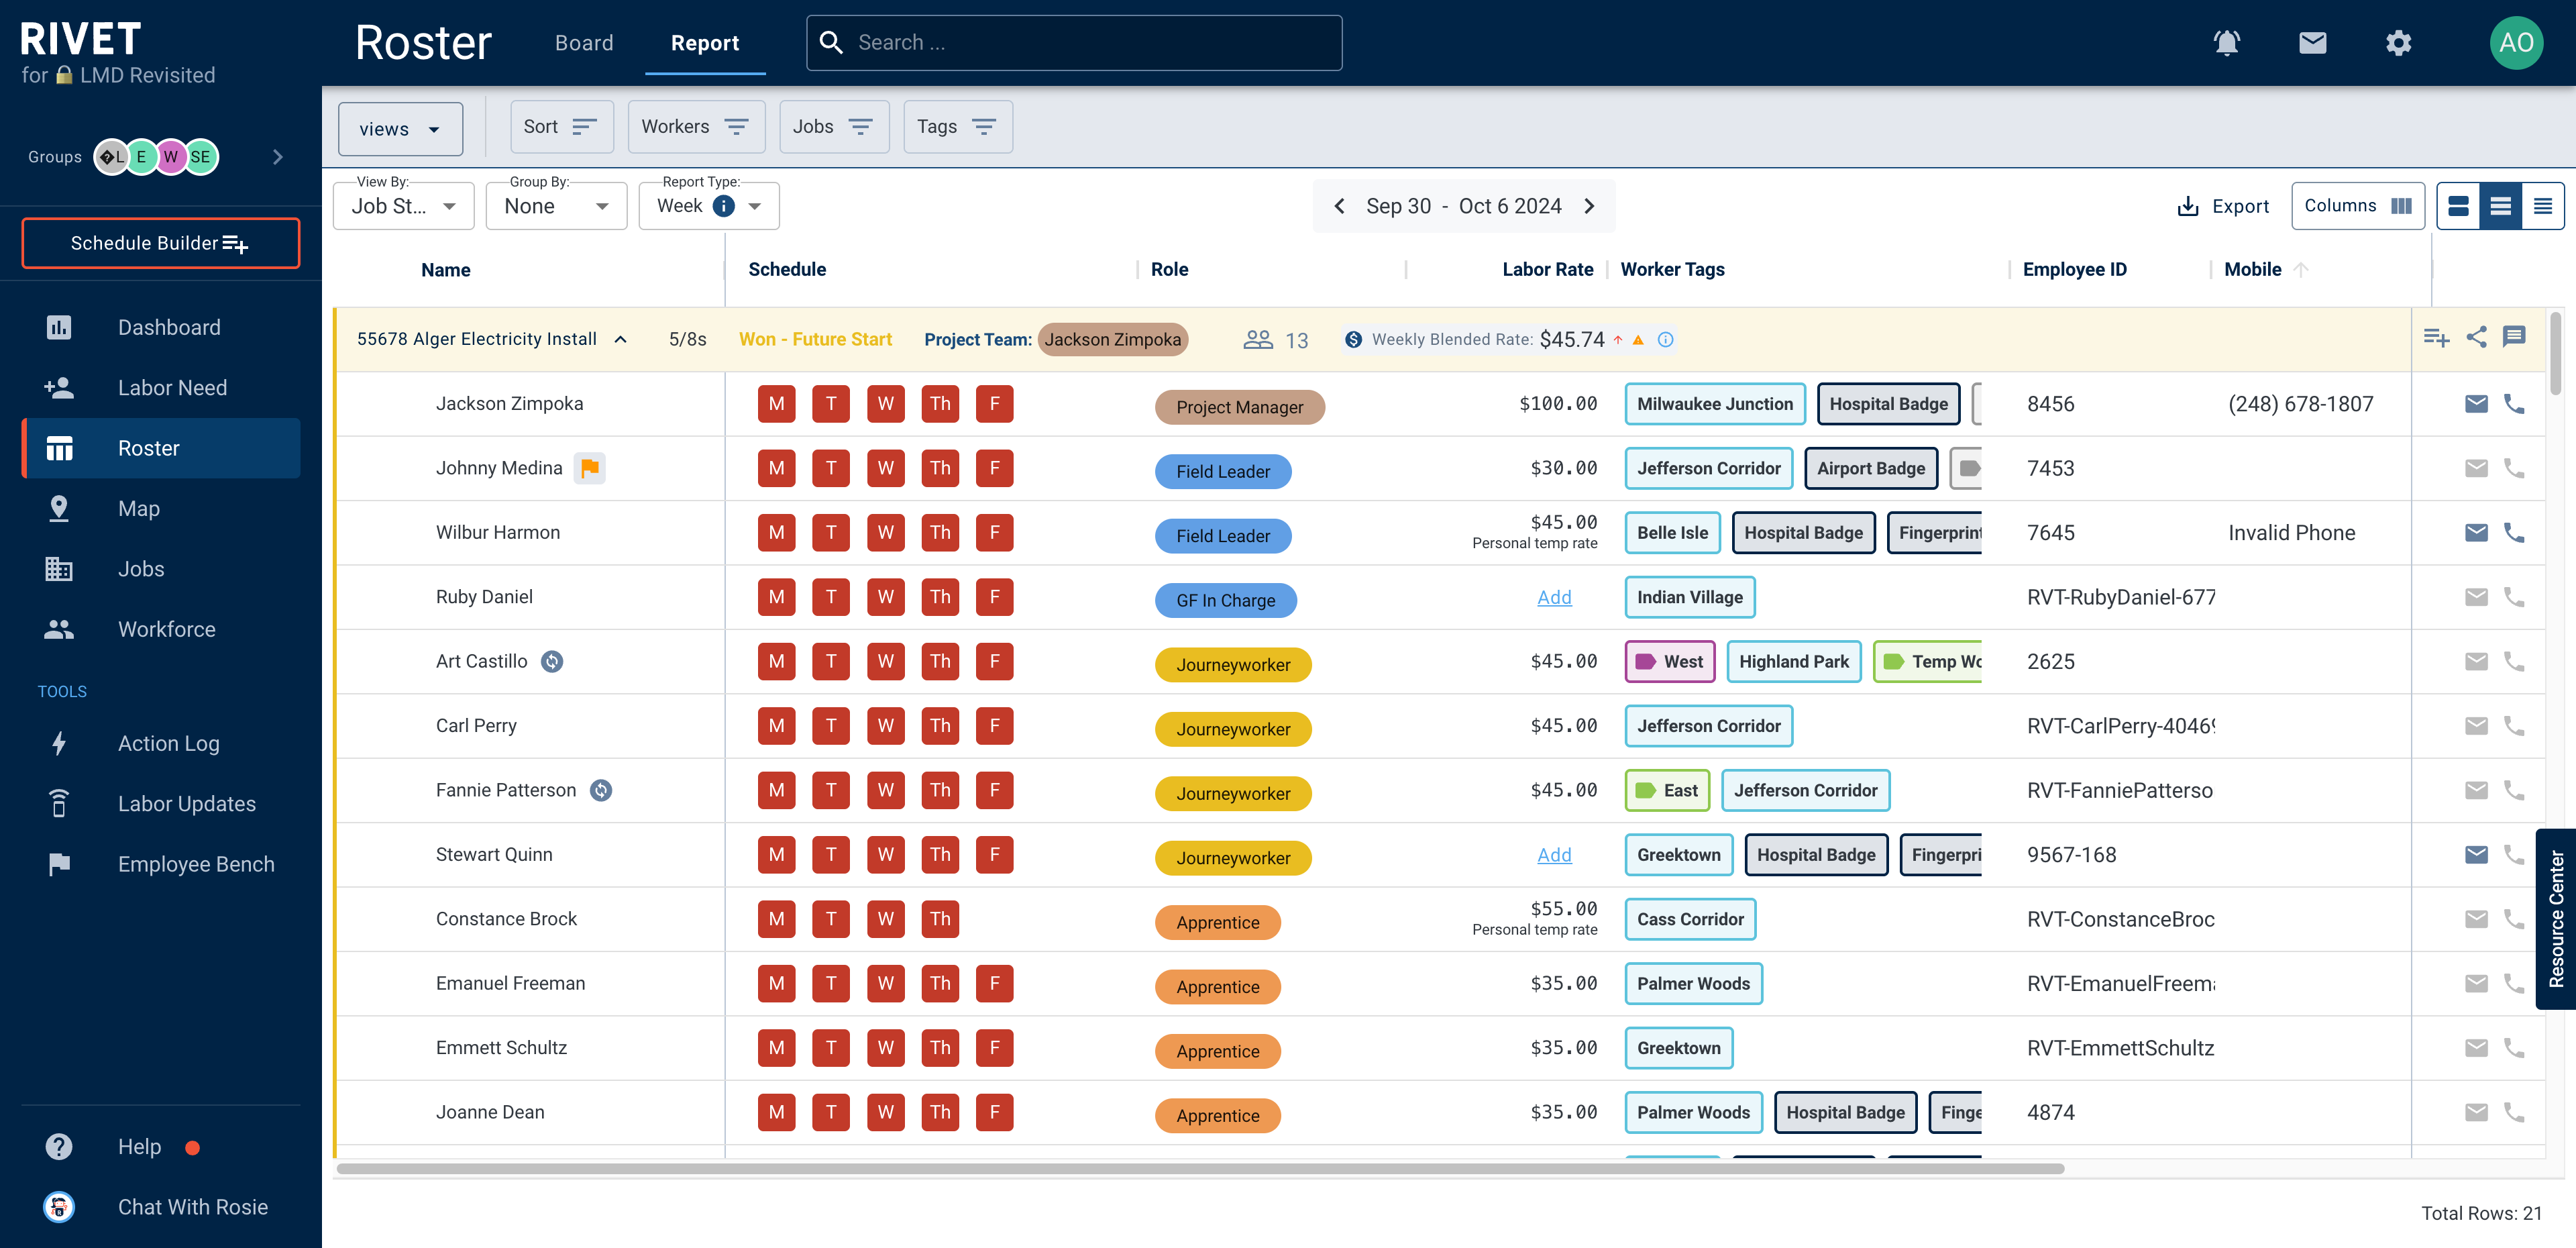
Task: Toggle Wednesday shift for Wilbur Harmon
Action: [x=885, y=533]
